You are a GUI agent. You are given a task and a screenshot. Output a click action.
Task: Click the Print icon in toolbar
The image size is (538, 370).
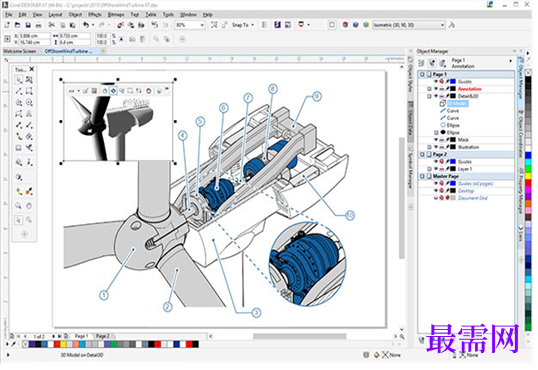(x=39, y=25)
